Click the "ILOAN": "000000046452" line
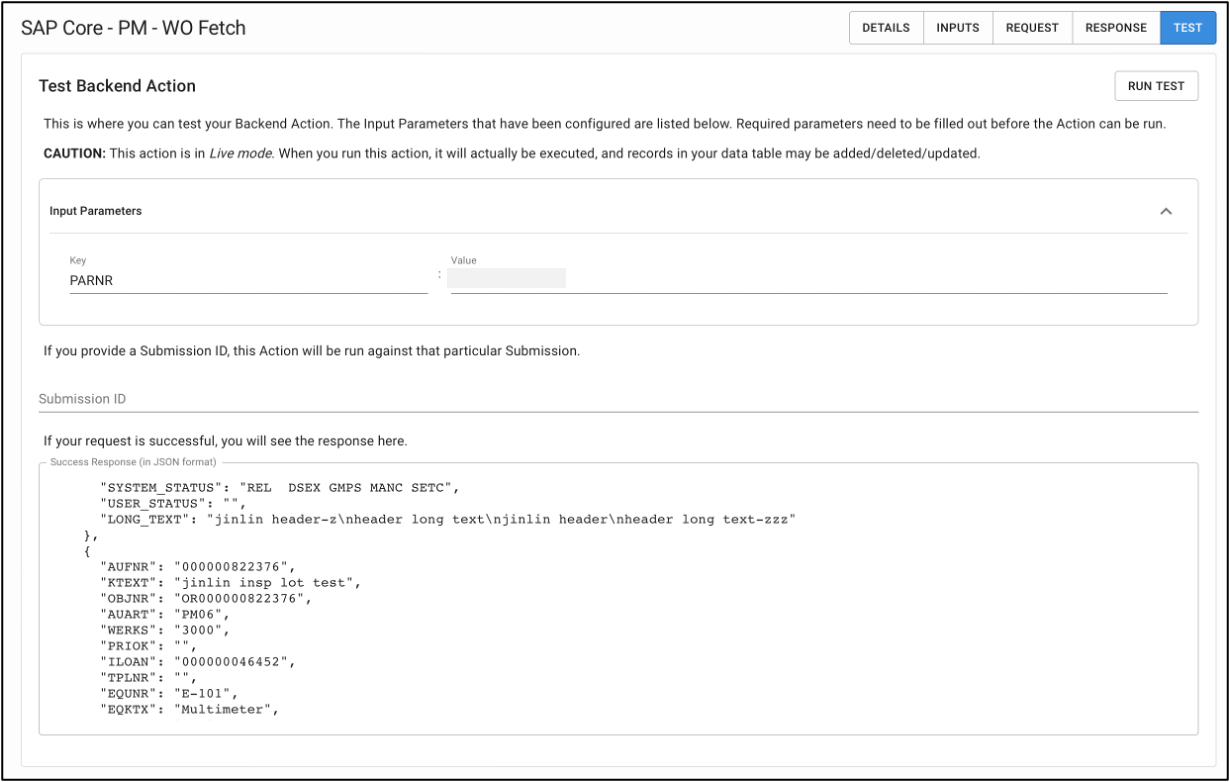The image size is (1230, 782). click(198, 663)
